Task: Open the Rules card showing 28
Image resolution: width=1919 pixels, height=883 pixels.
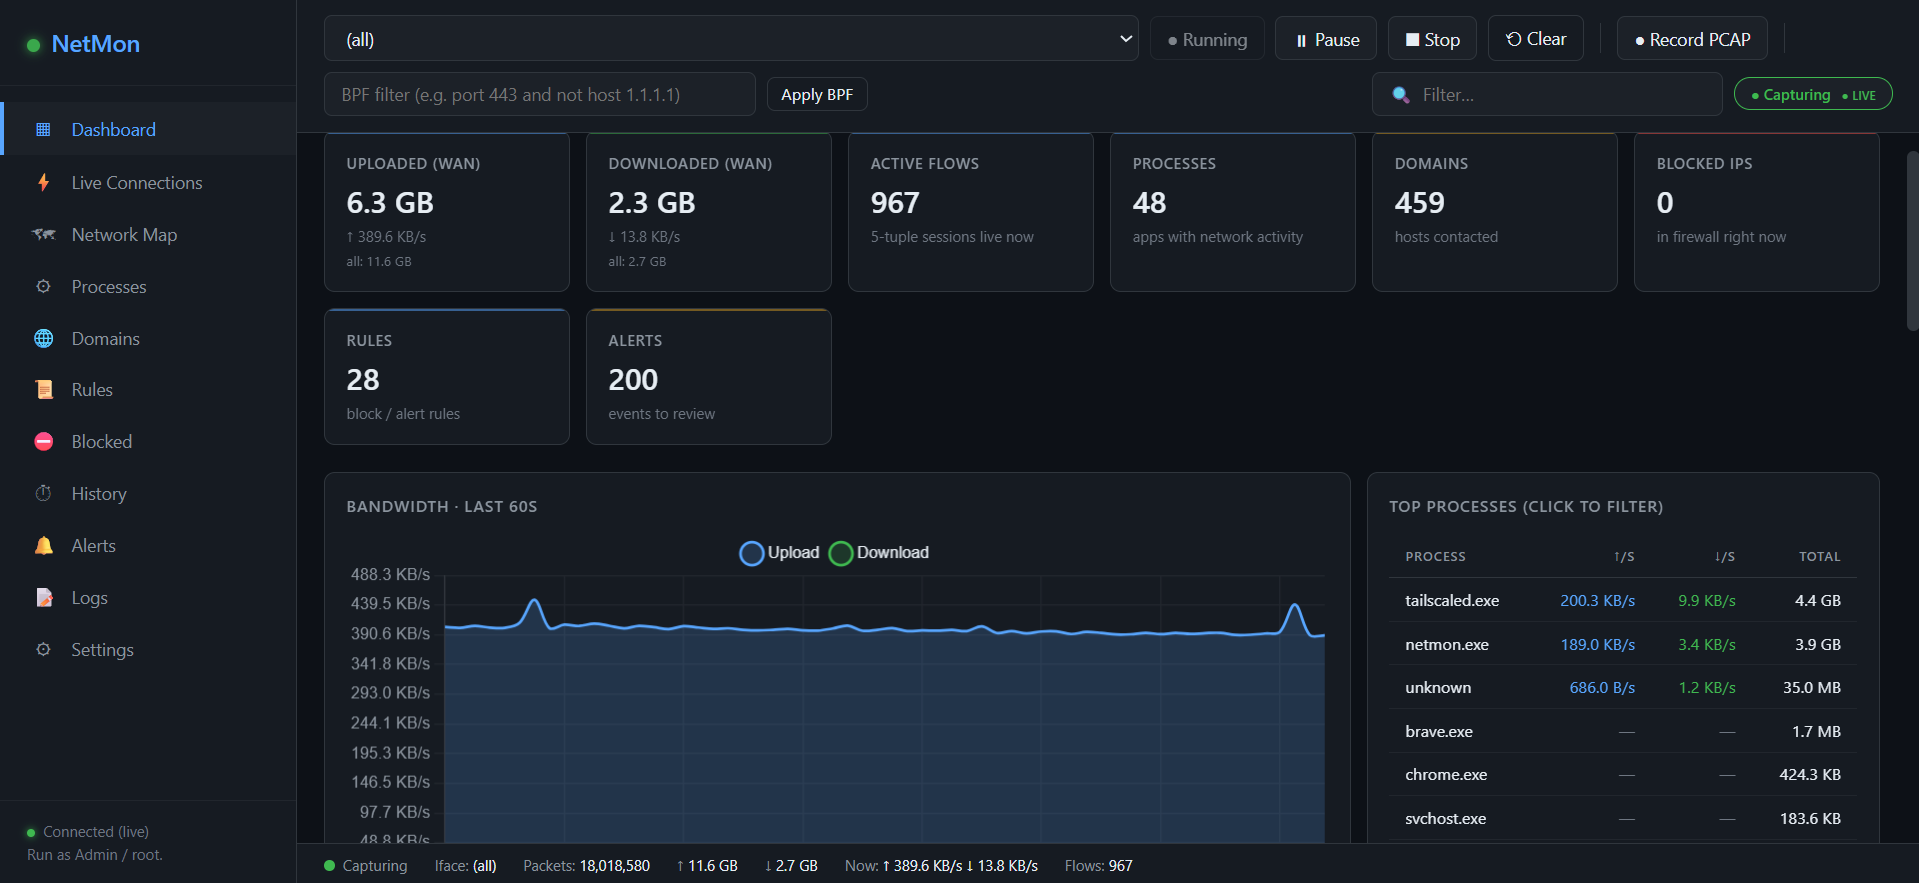Action: coord(447,377)
